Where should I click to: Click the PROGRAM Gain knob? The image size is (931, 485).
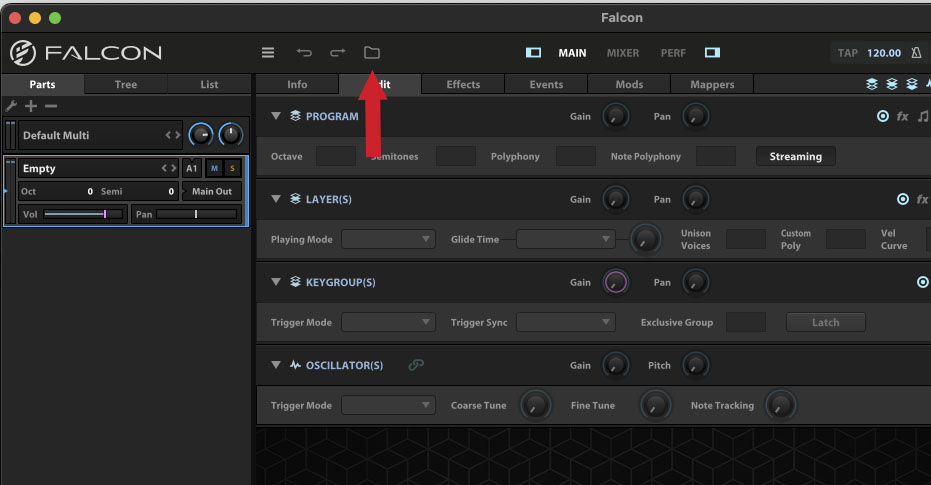616,116
